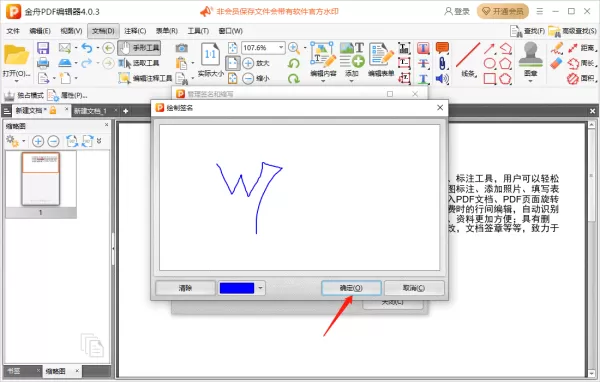The image size is (600, 382).
Task: Select the Perimeter (周长) measure tool
Action: click(x=582, y=63)
